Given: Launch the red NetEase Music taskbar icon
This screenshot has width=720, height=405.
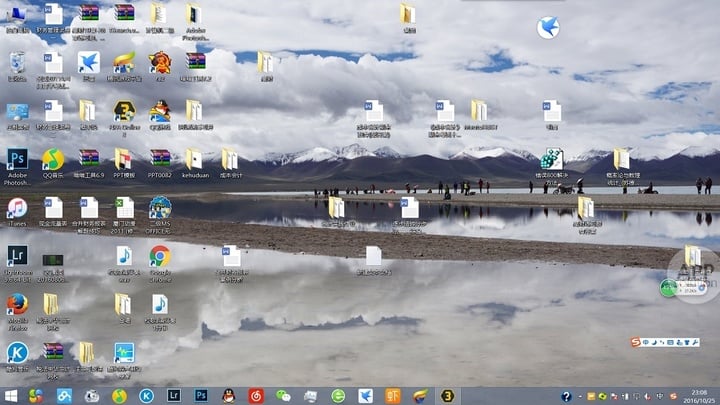Looking at the screenshot, I should click(256, 396).
